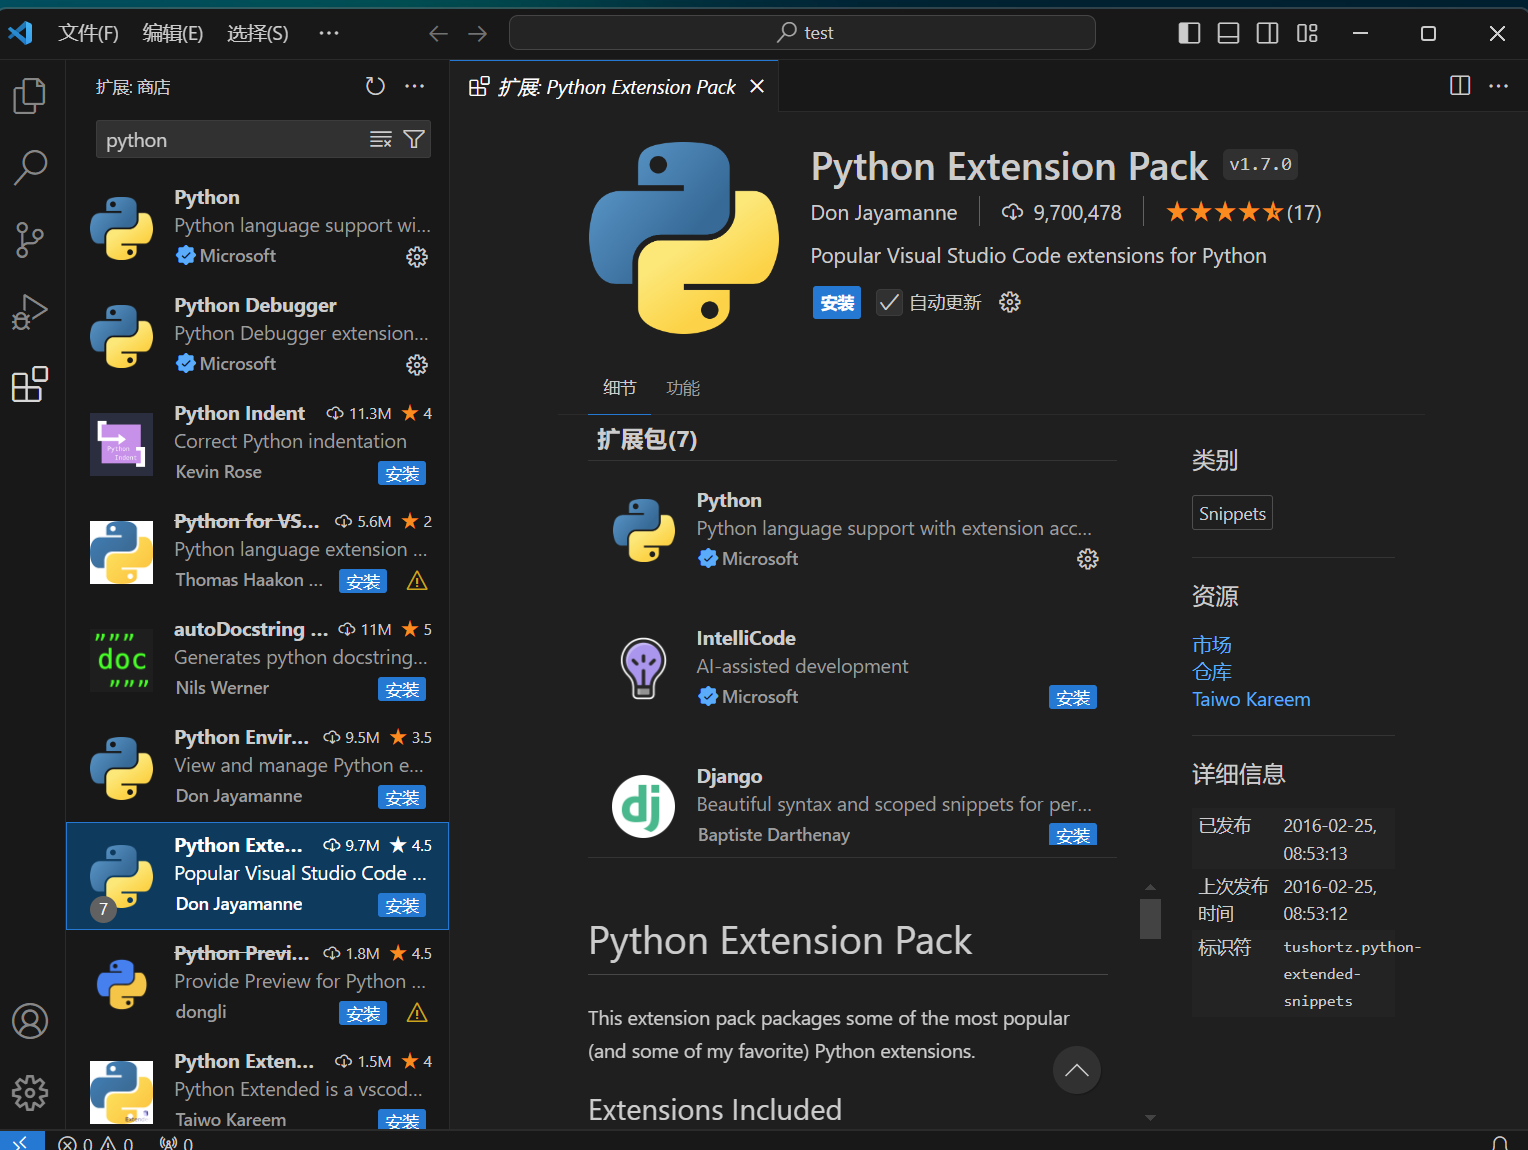Toggle the 自动更新 checkbox
The height and width of the screenshot is (1150, 1528).
889,302
